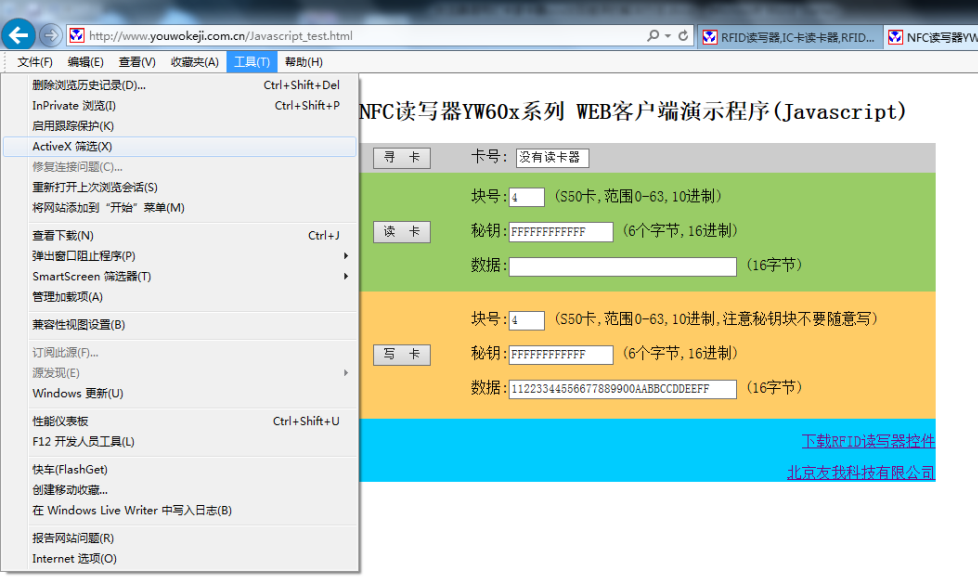Switch to the RFID读写器 browser tab
This screenshot has height=578, width=978.
(790, 37)
